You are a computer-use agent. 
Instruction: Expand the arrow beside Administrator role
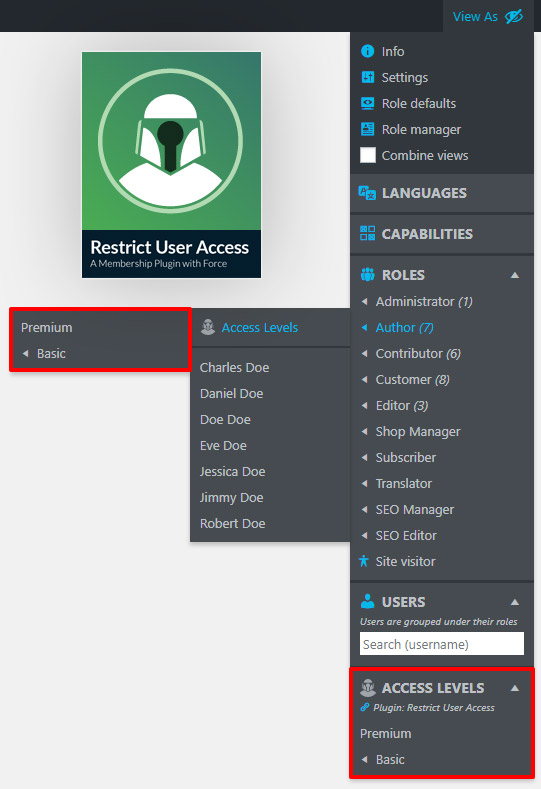coord(364,301)
